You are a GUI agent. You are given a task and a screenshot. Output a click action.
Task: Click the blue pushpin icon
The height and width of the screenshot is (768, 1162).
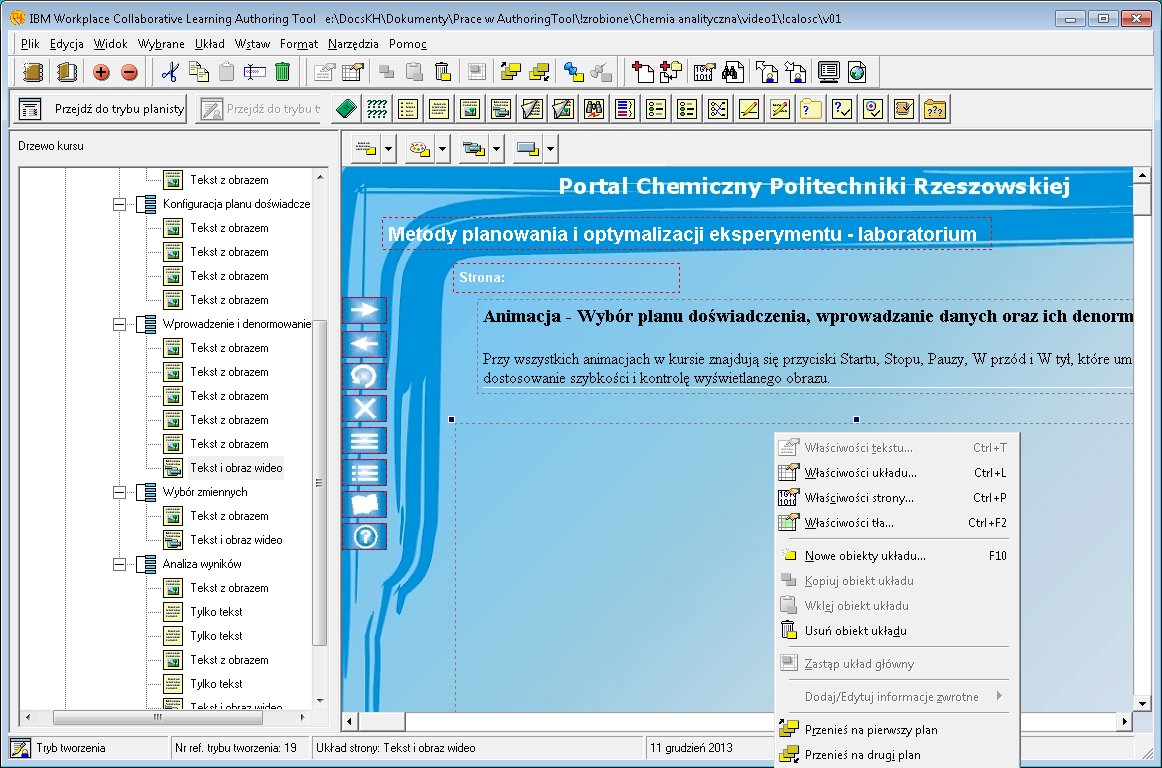click(573, 72)
